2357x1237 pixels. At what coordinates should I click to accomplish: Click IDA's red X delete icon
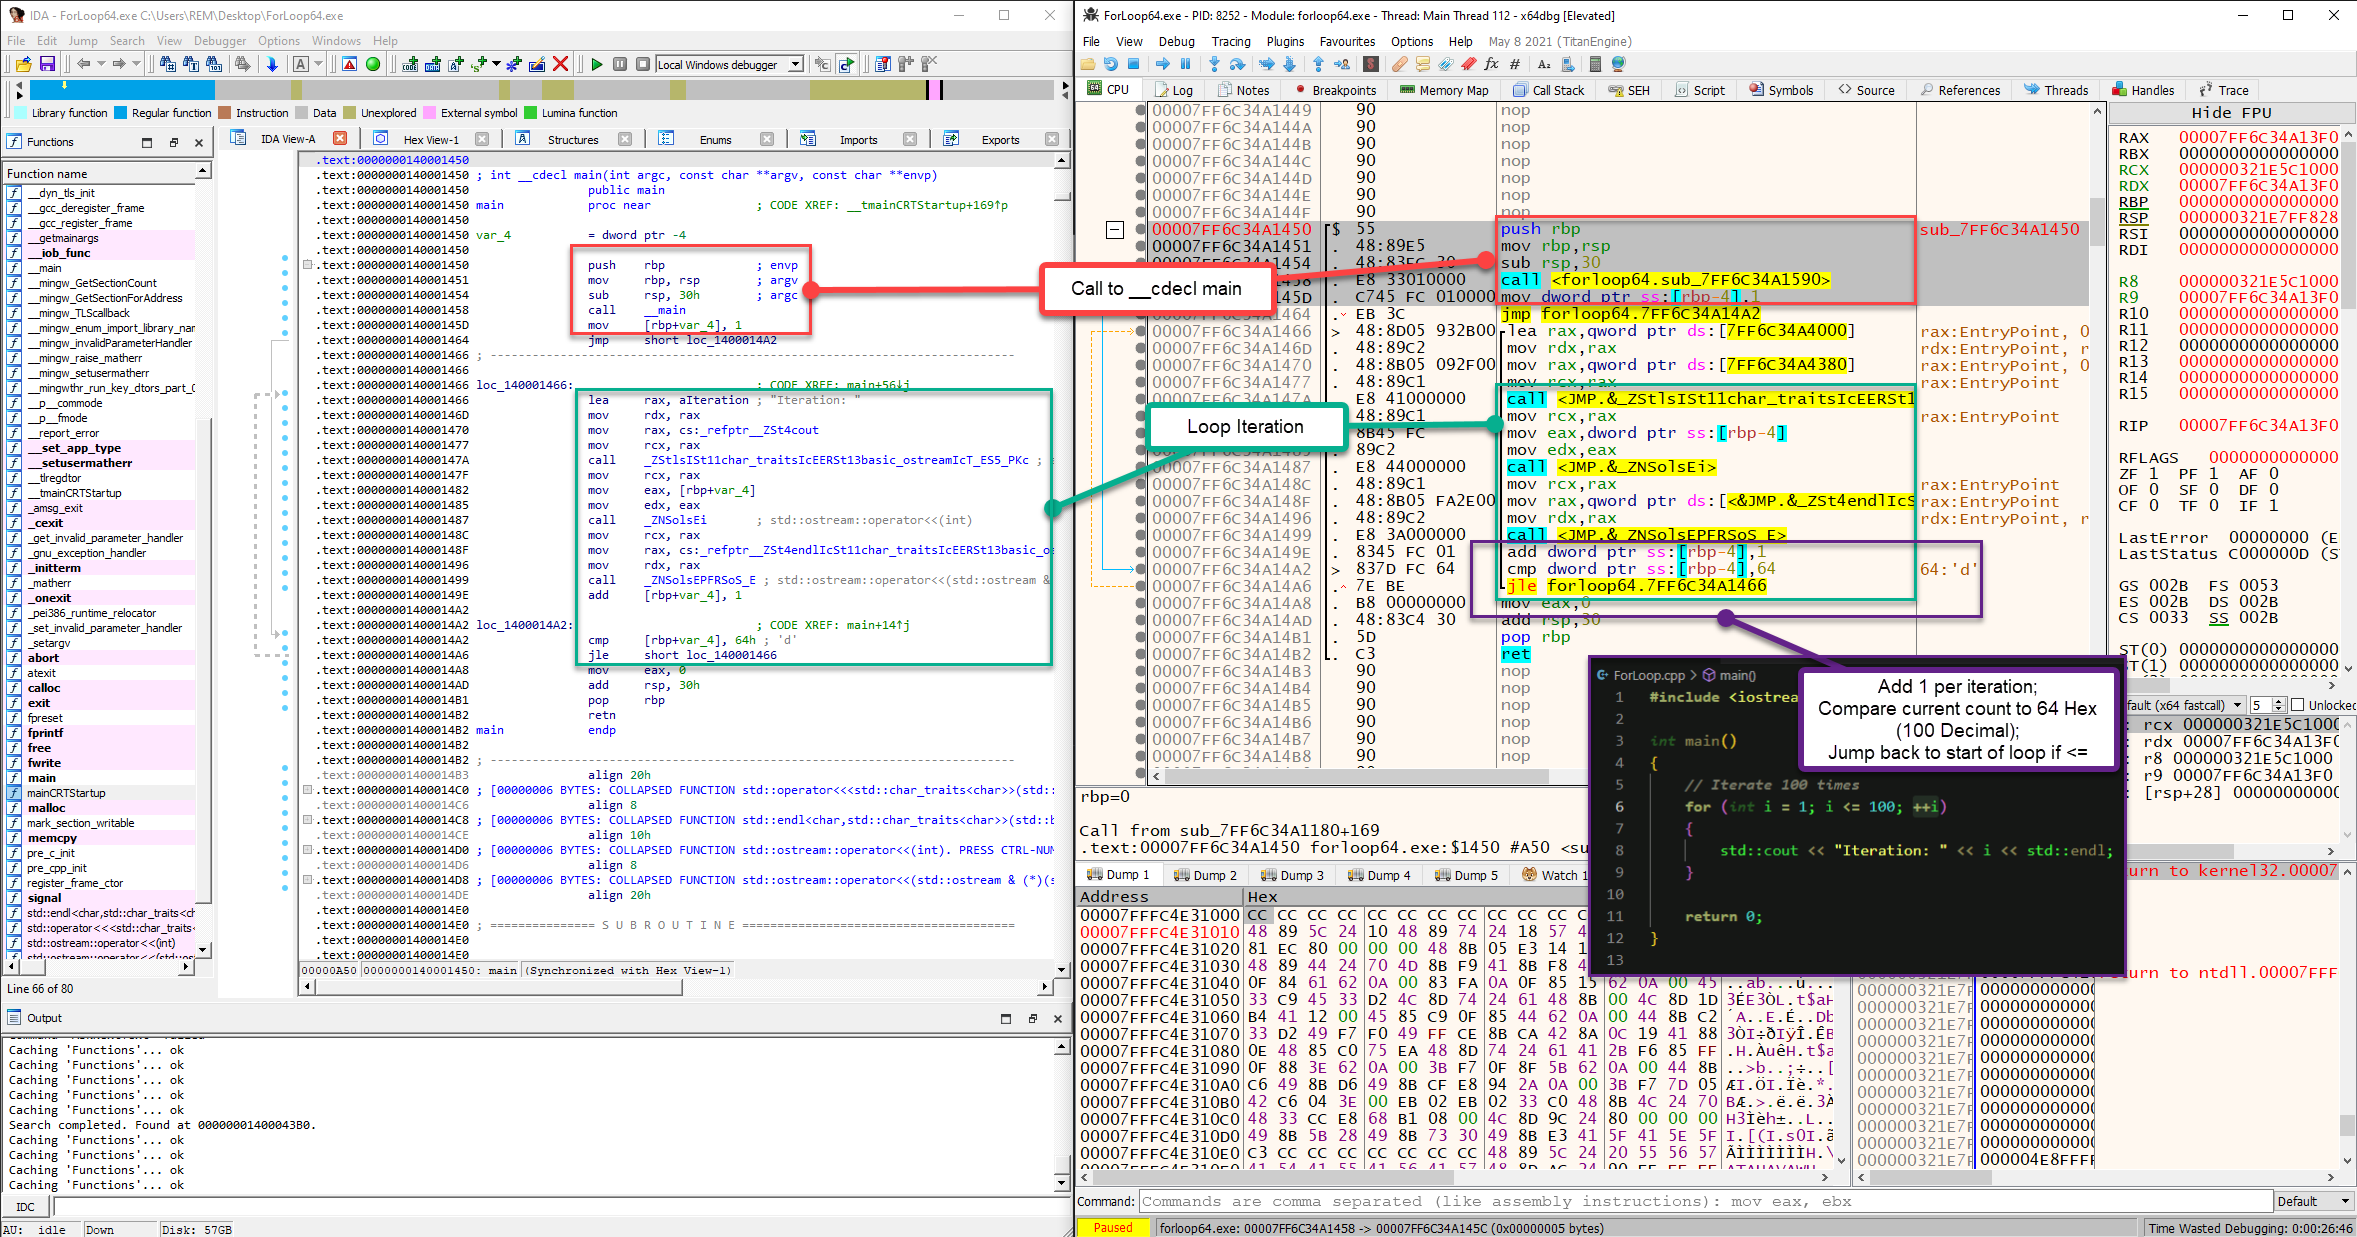tap(561, 64)
